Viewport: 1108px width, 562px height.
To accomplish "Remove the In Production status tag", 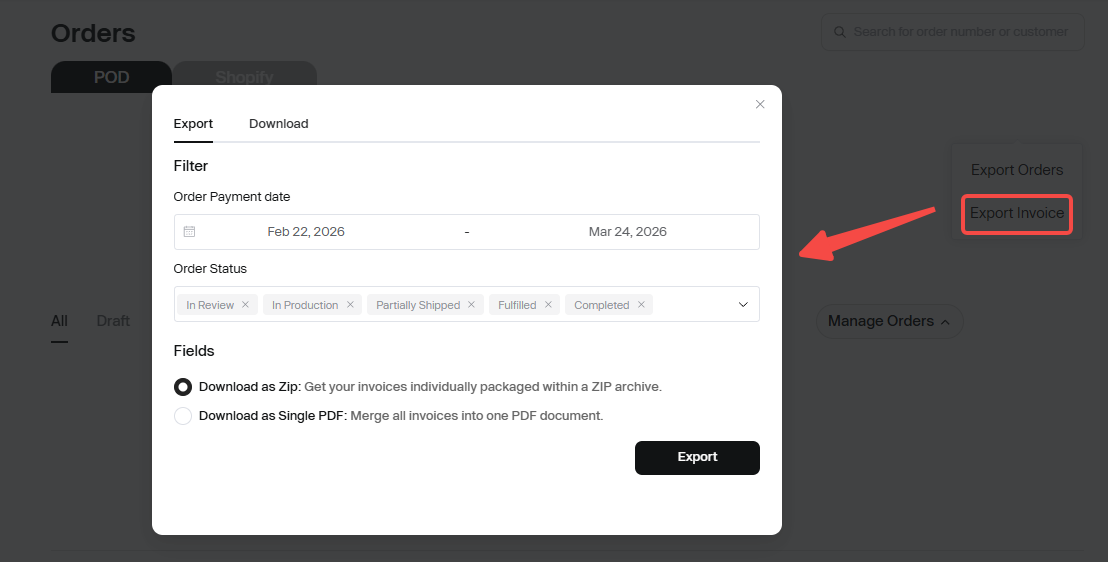I will click(350, 305).
